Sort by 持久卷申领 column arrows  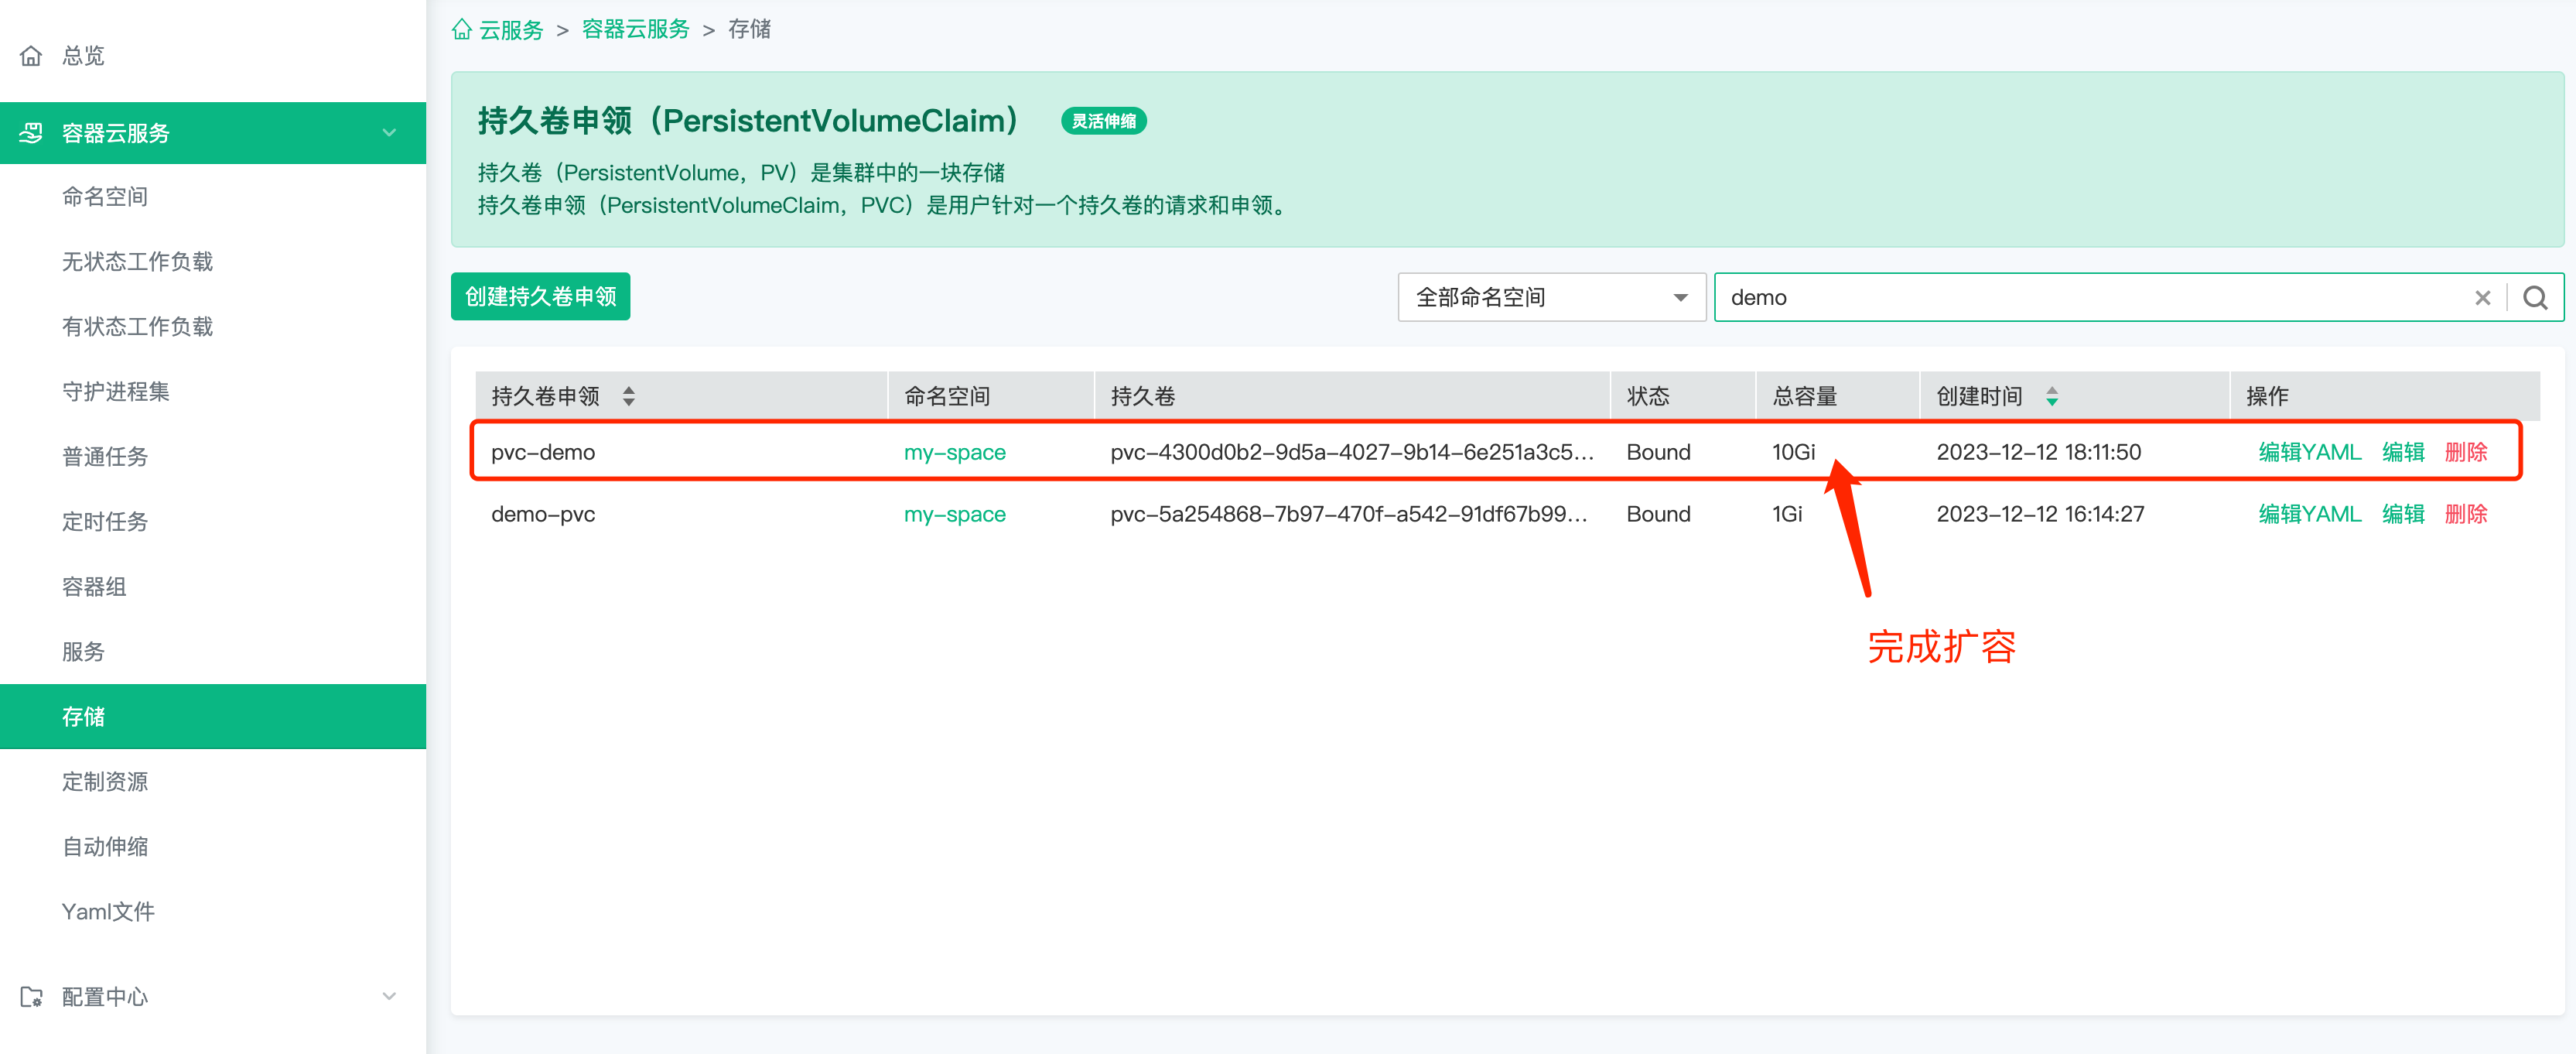pyautogui.click(x=629, y=396)
